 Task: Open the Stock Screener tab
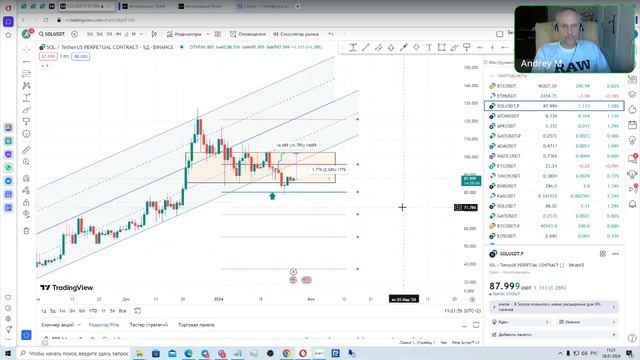click(x=58, y=325)
